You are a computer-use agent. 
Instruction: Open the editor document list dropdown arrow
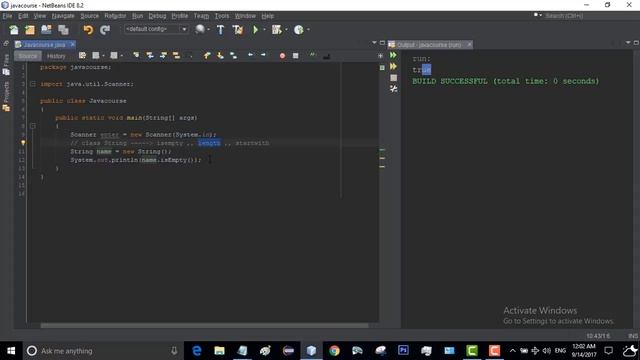pos(374,43)
